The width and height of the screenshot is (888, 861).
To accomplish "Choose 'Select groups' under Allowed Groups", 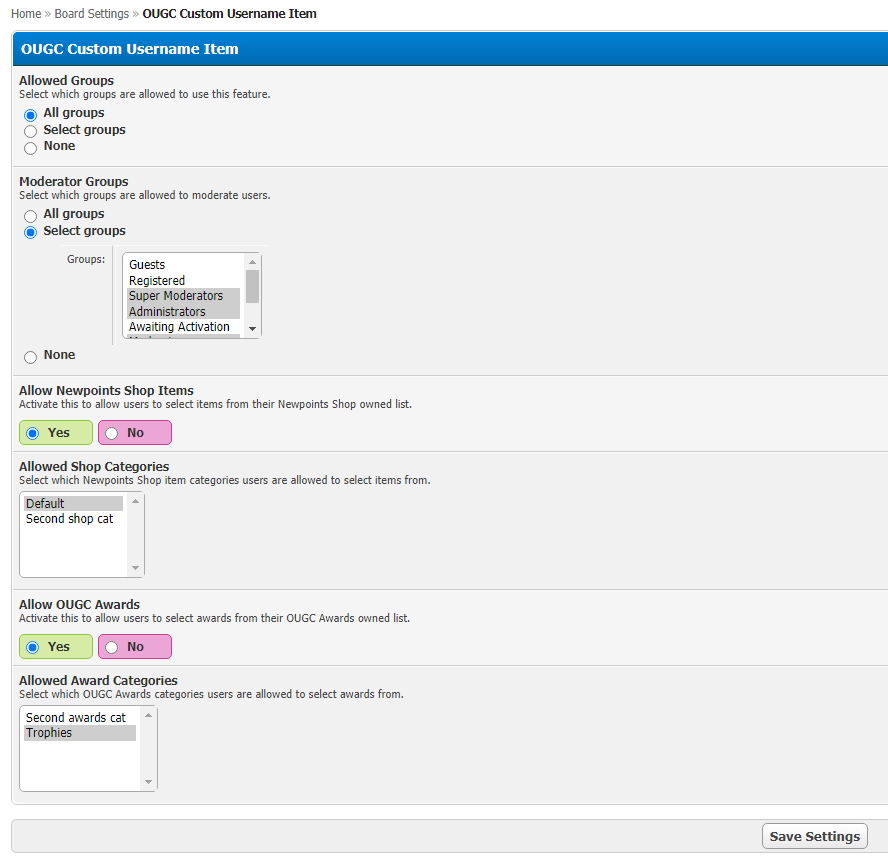I will point(31,131).
